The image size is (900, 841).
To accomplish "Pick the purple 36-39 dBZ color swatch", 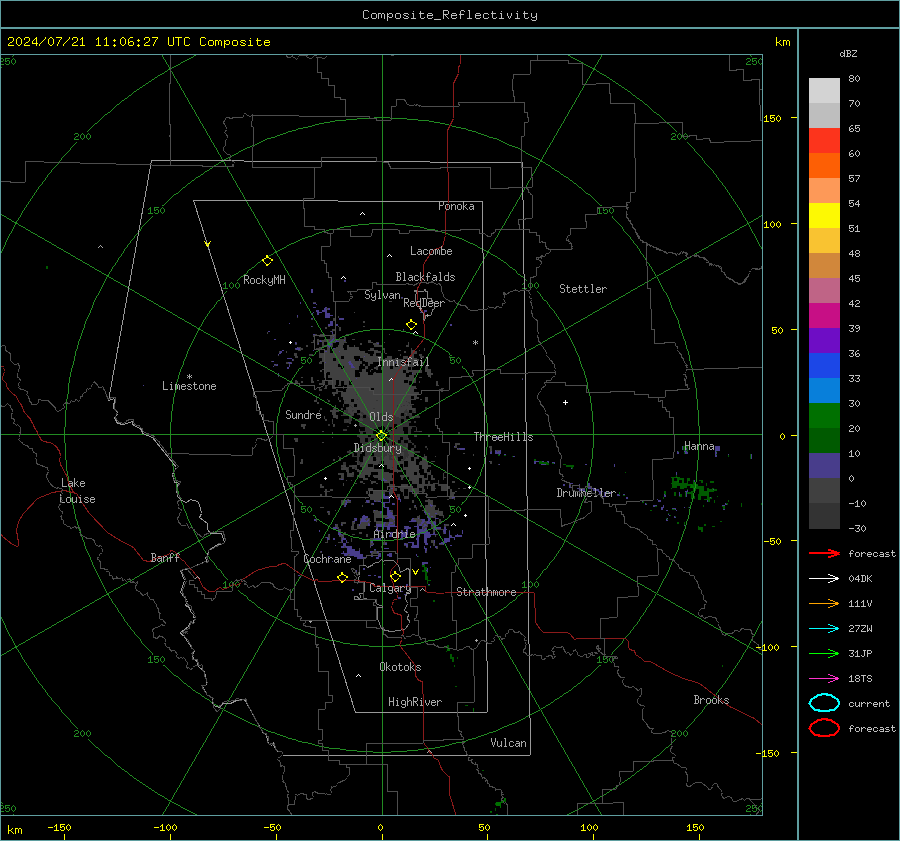I will click(824, 340).
